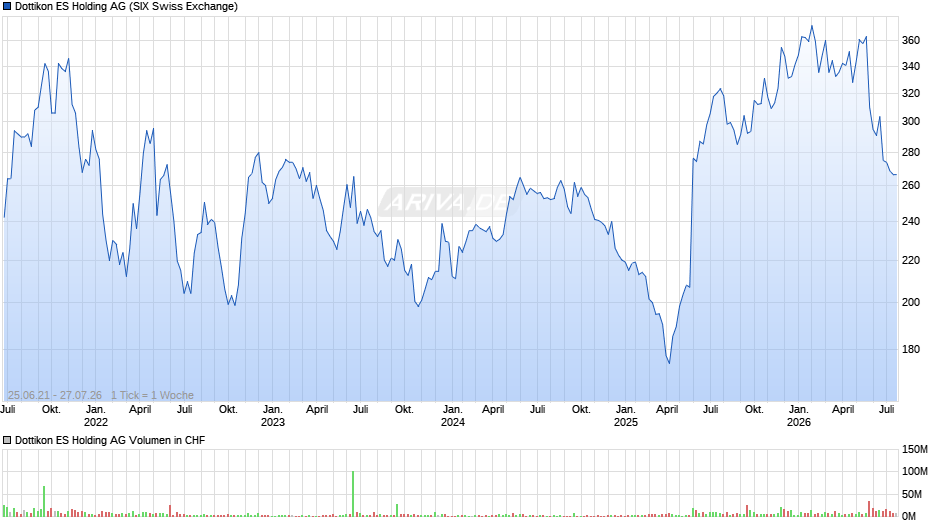The width and height of the screenshot is (940, 526).
Task: Click the 220 price axis label
Action: tap(911, 260)
